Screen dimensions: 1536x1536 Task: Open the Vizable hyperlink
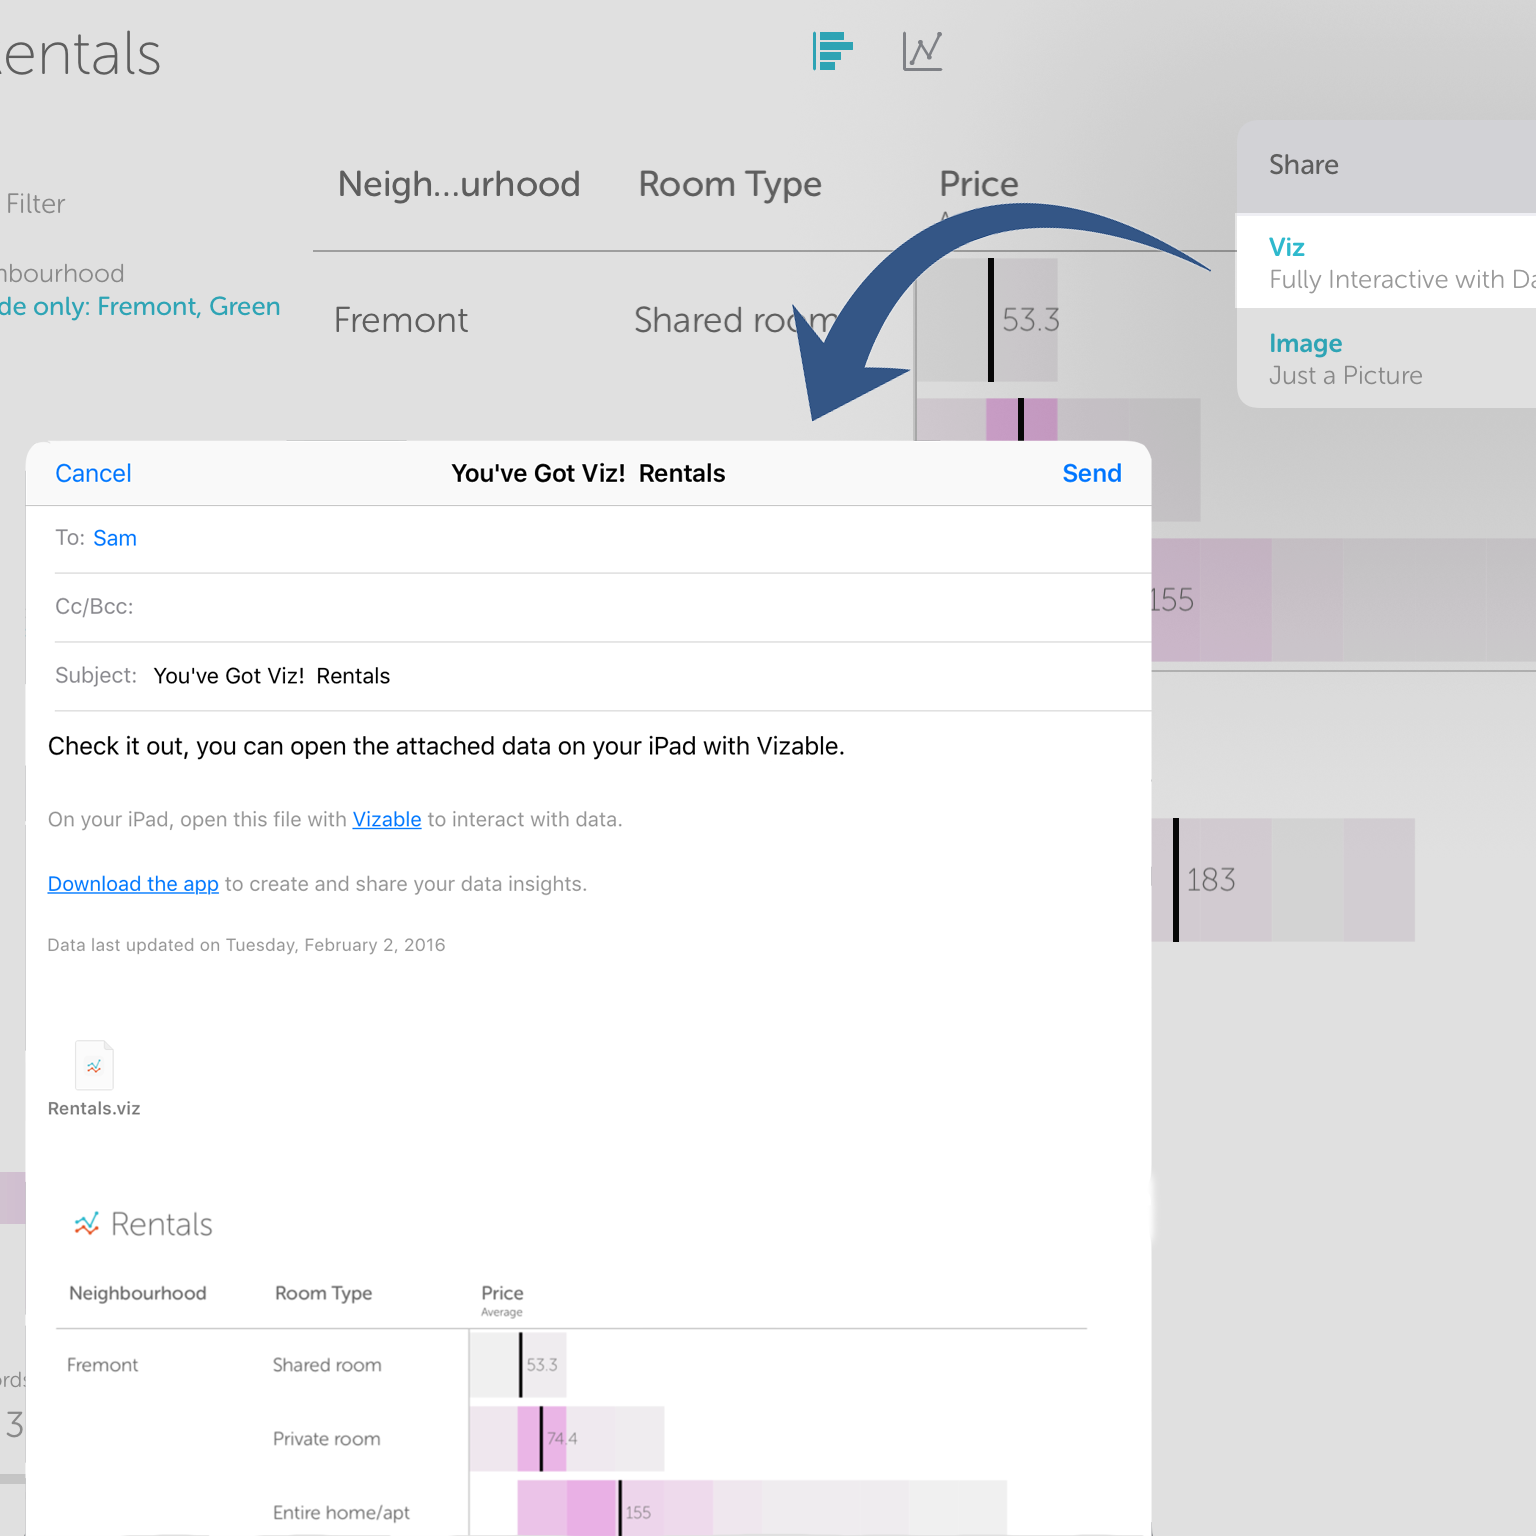386,819
